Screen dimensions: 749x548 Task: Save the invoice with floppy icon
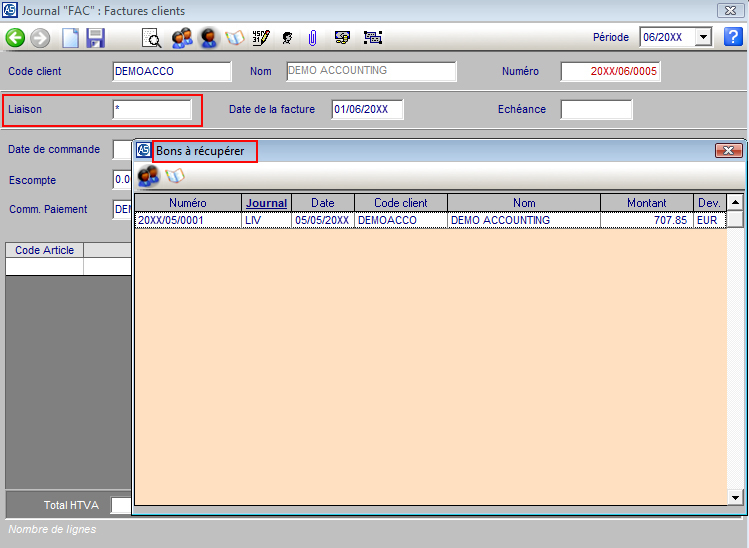pos(96,38)
